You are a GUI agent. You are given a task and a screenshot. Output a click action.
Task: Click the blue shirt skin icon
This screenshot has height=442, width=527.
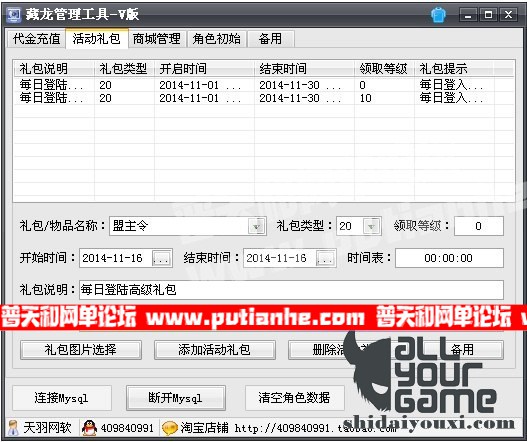(x=439, y=14)
